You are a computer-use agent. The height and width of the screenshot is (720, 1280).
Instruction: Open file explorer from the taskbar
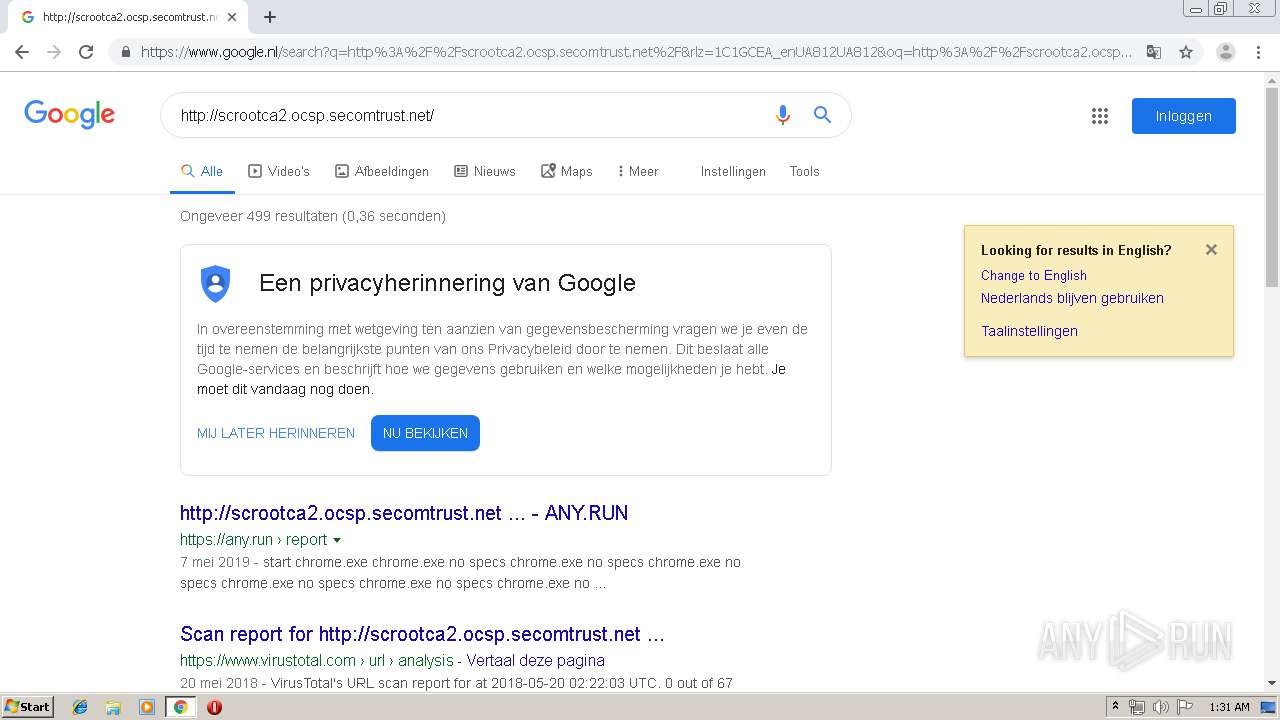(x=113, y=707)
